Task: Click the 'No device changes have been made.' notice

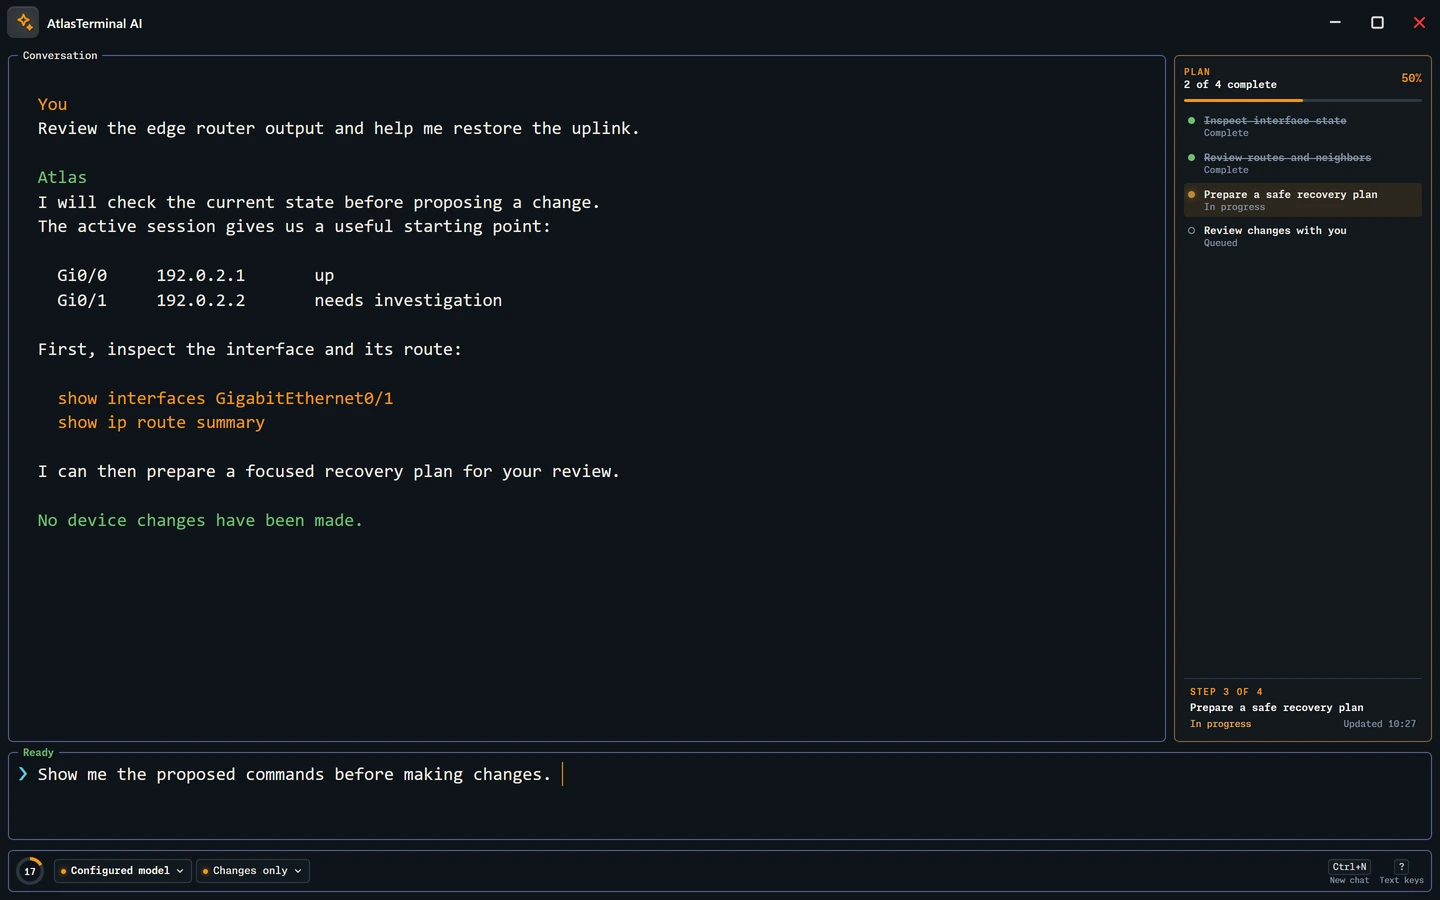Action: (x=200, y=520)
